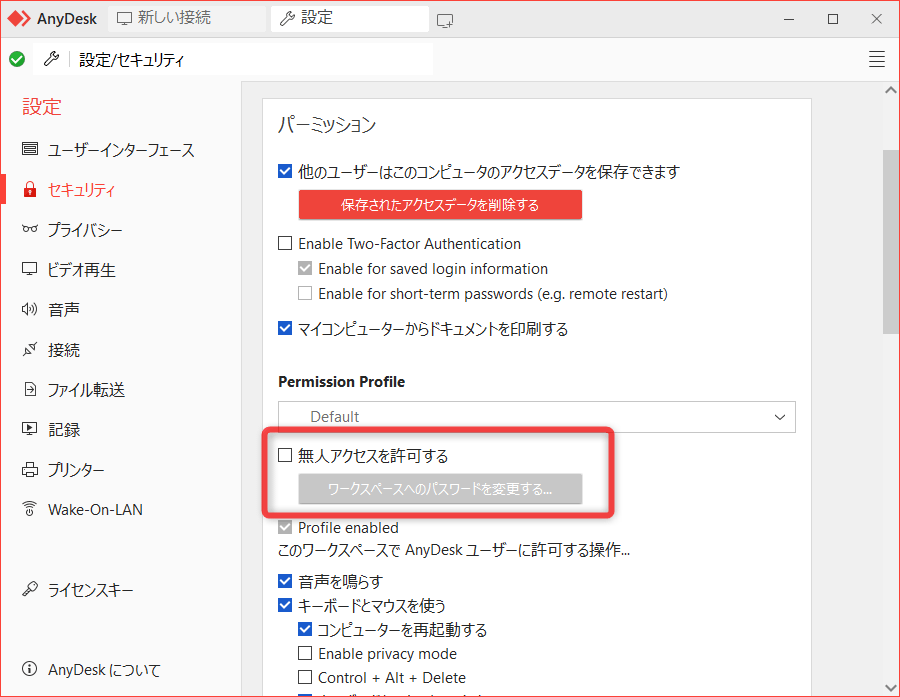Click the vertical scrollbar thumb
The width and height of the screenshot is (900, 697).
891,241
